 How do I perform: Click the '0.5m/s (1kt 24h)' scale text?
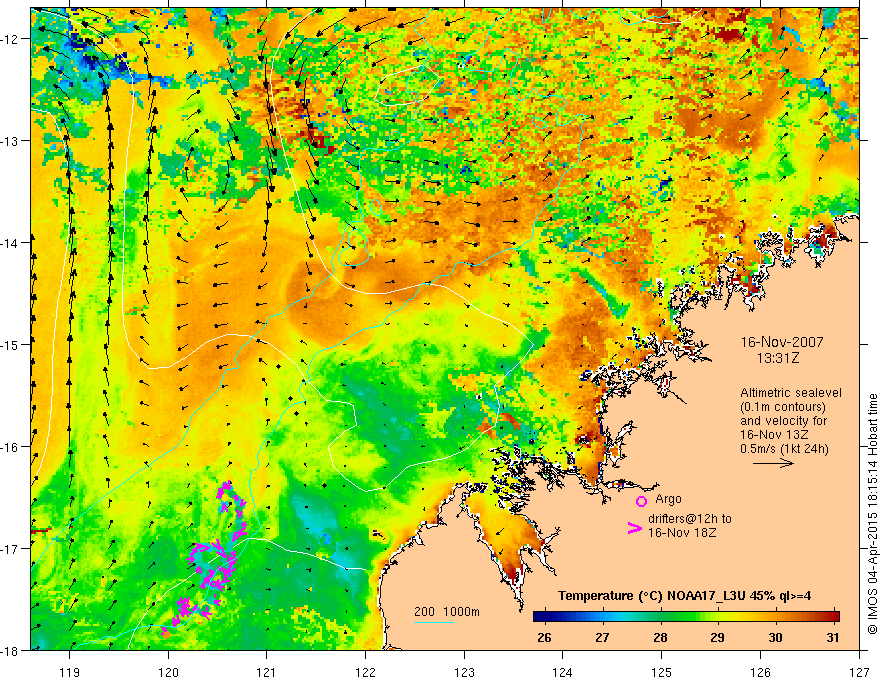[785, 449]
